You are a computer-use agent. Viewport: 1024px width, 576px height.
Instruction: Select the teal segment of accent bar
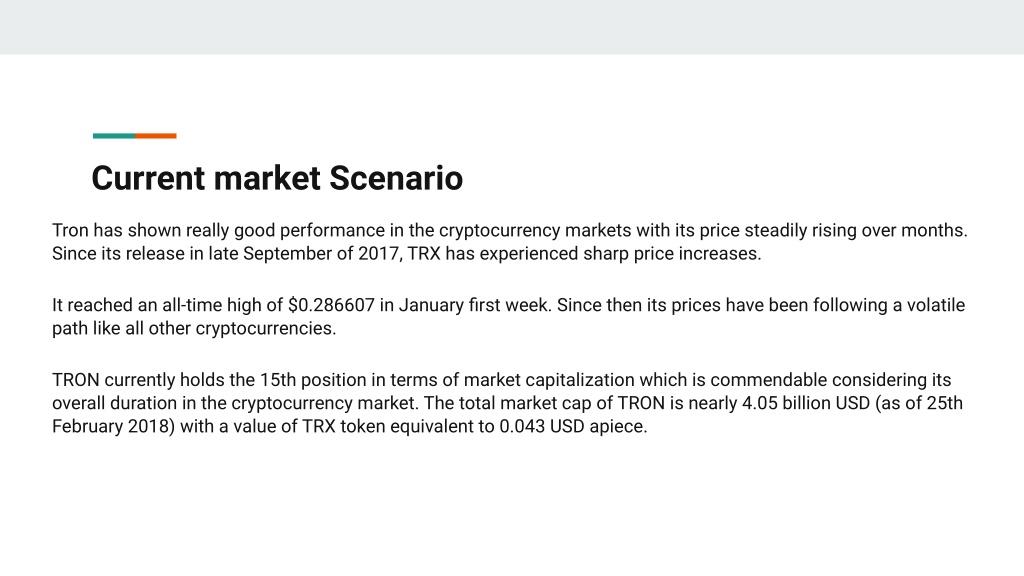[x=114, y=136]
